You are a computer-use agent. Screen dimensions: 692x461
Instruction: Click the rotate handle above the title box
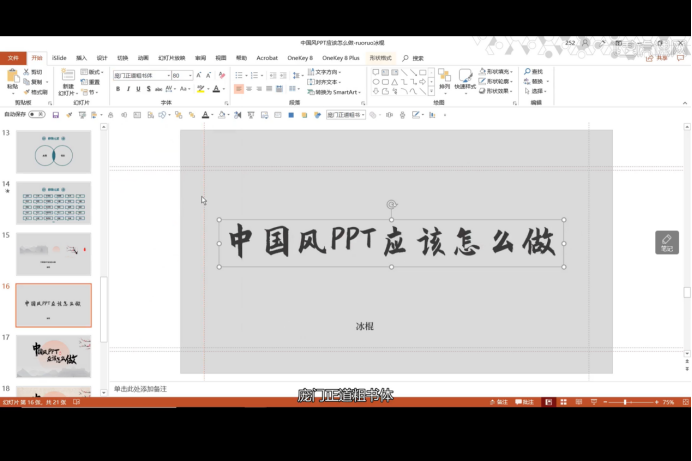tap(391, 204)
